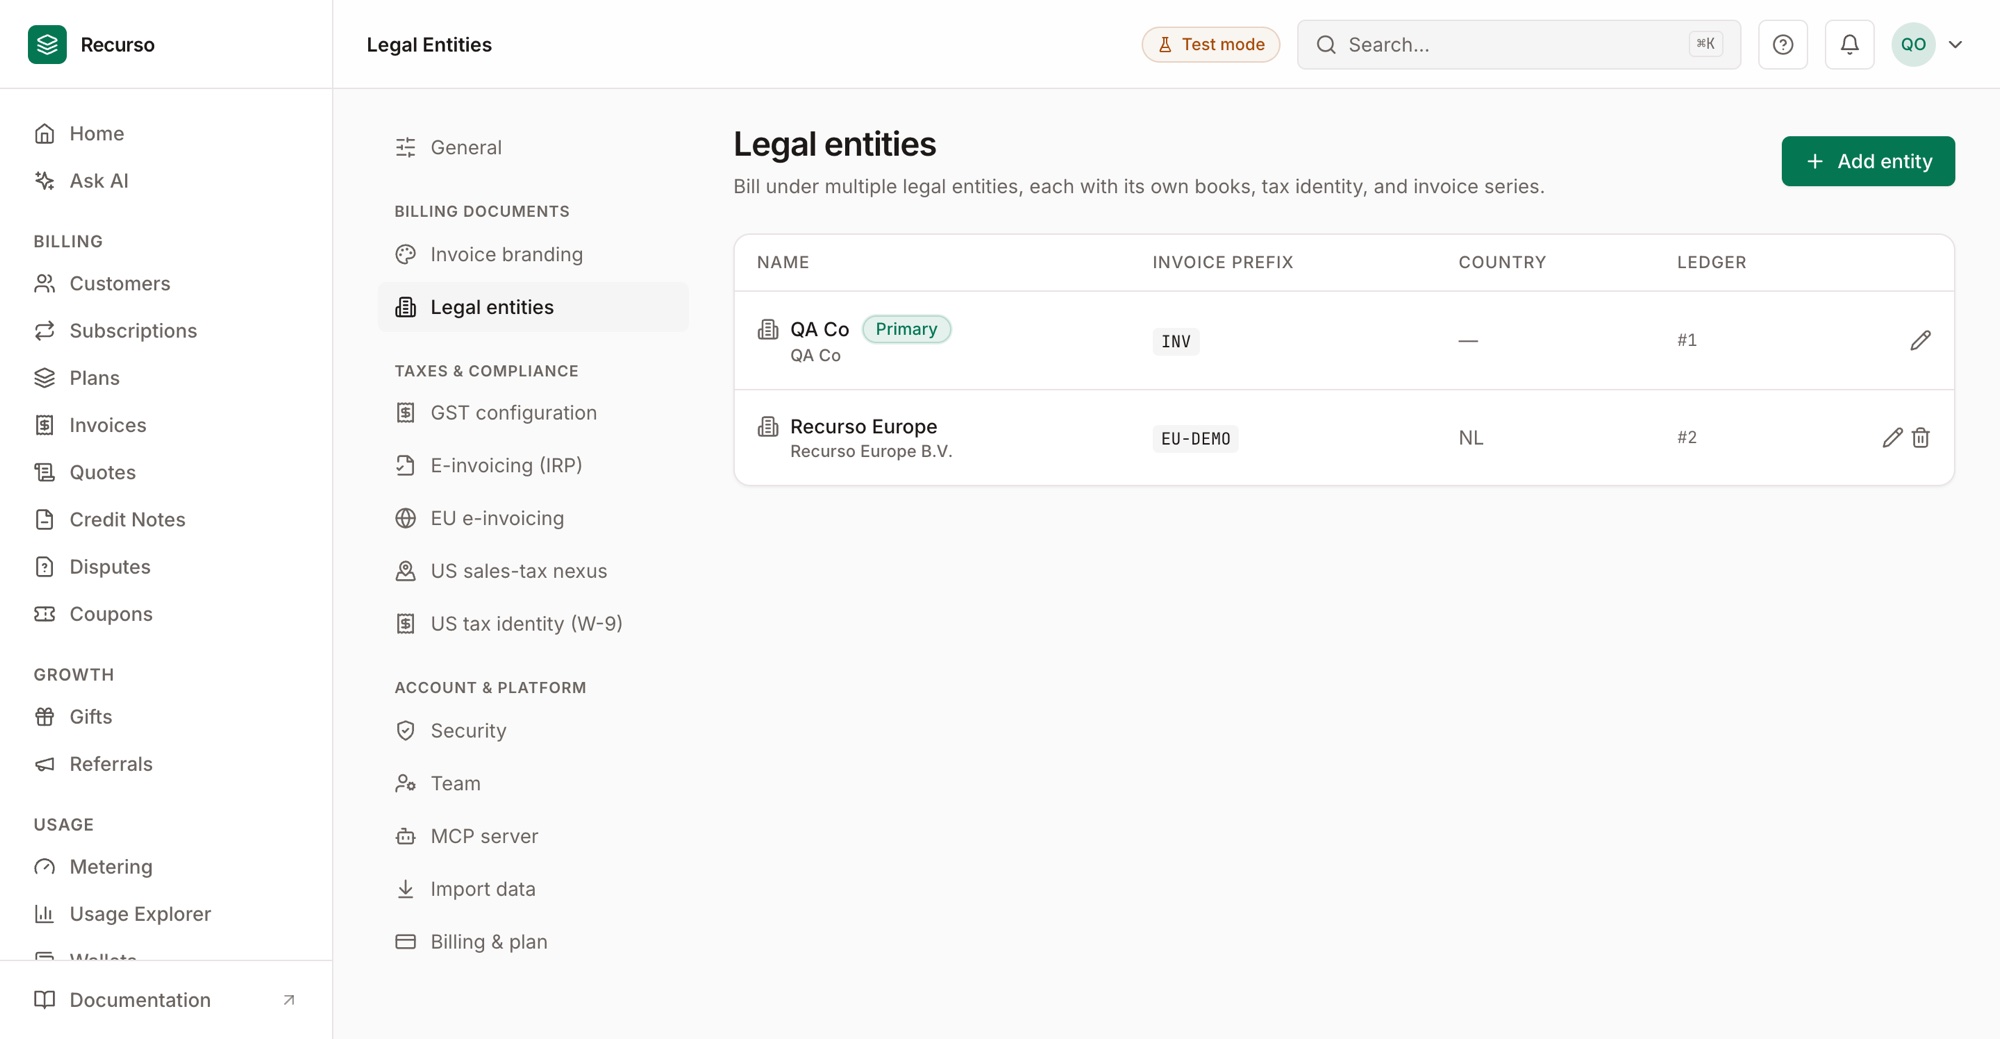Image resolution: width=2000 pixels, height=1039 pixels.
Task: Open Documentation link
Action: pyautogui.click(x=140, y=1000)
